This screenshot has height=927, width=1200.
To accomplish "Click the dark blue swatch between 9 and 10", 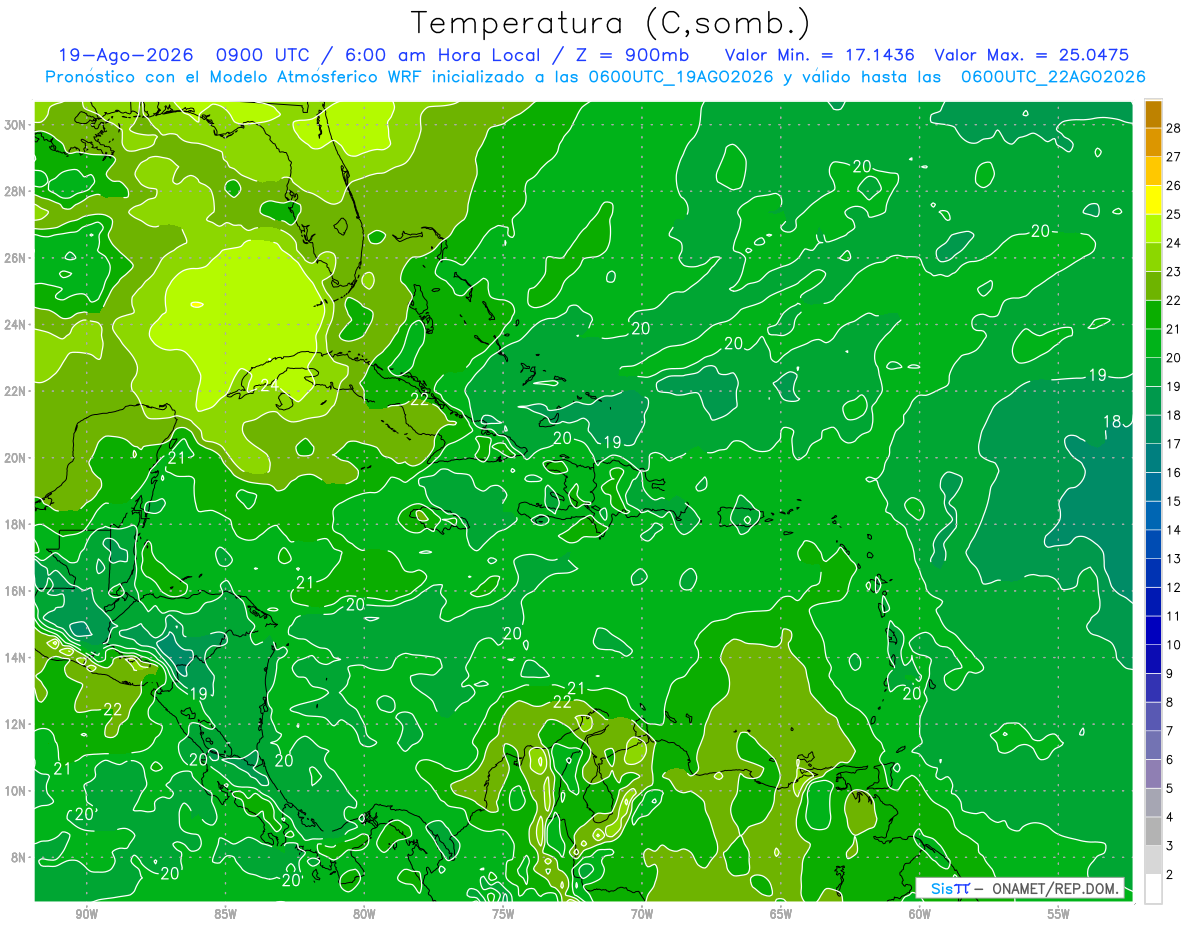I will 1153,659.
